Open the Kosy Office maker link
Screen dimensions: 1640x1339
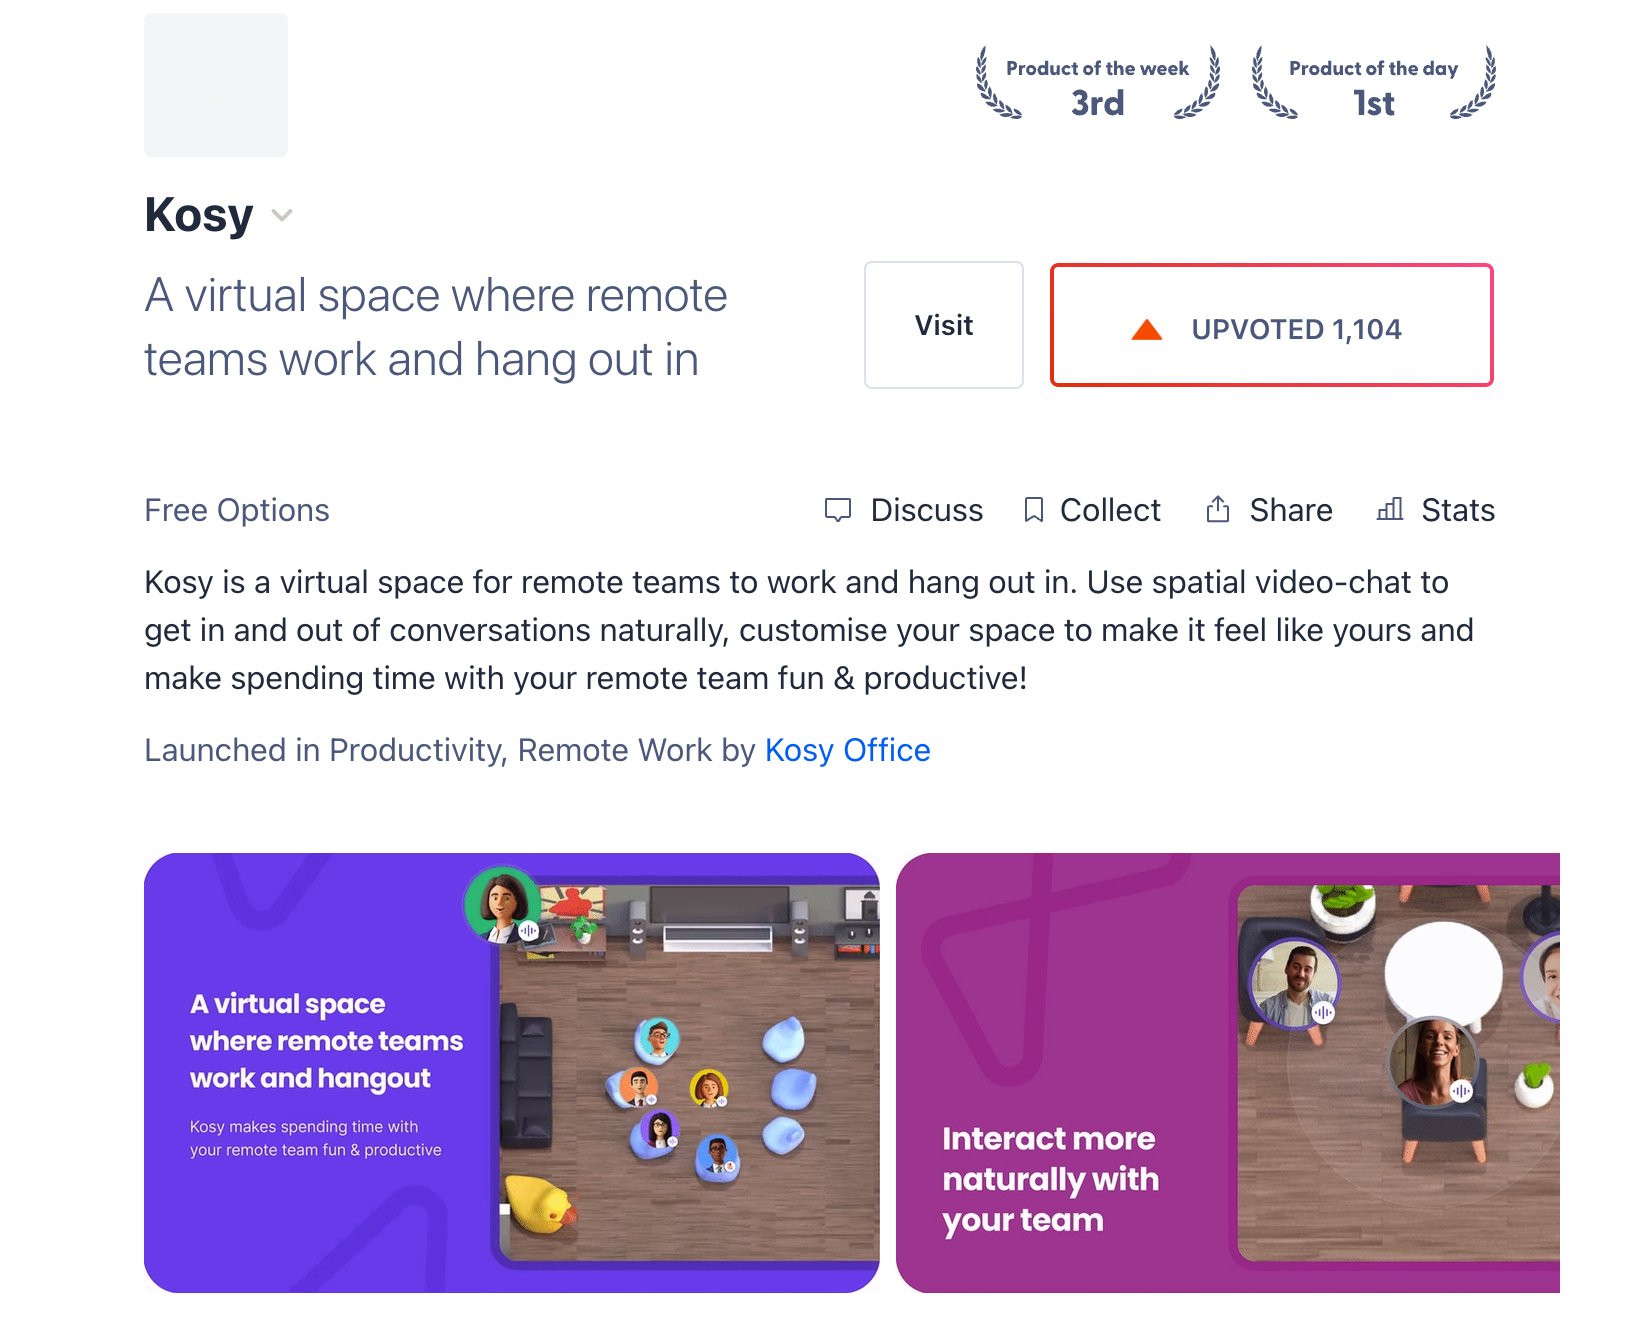[848, 750]
